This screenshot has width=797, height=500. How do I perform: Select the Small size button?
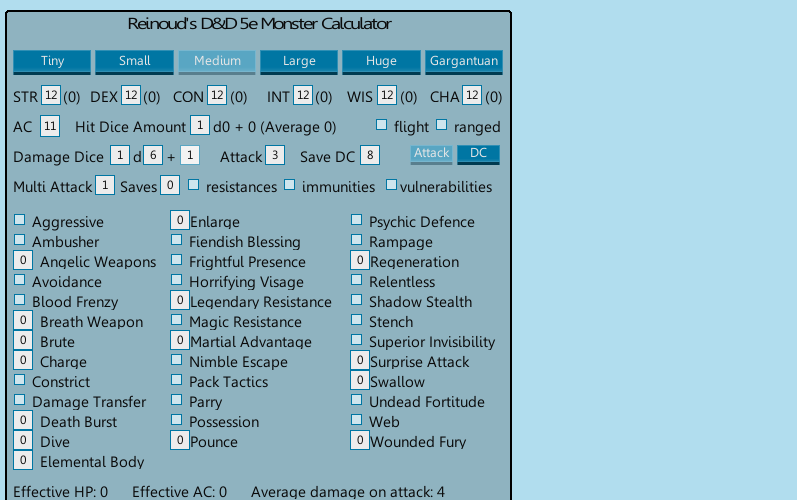[134, 62]
